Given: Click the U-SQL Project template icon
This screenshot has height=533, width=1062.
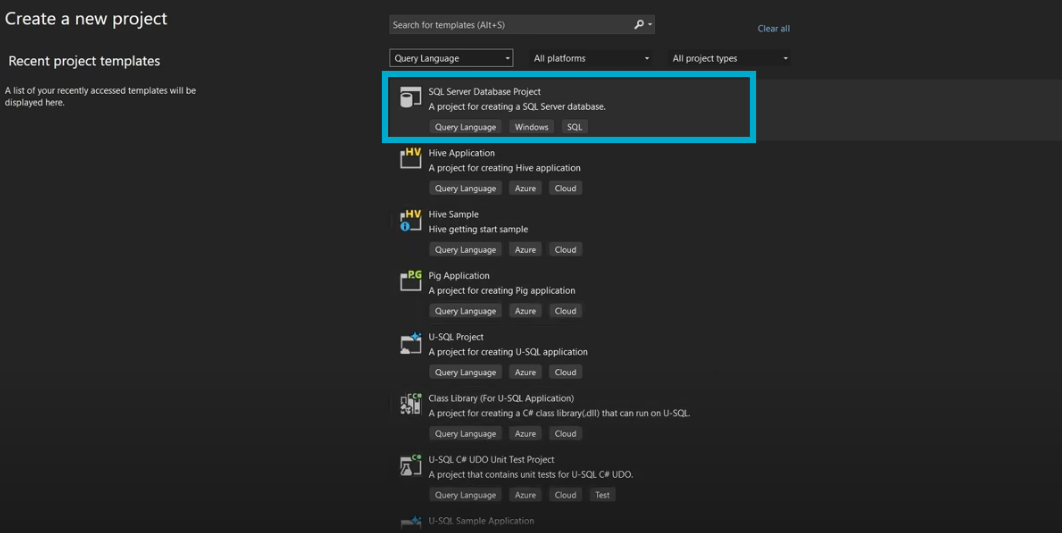Looking at the screenshot, I should [x=410, y=343].
